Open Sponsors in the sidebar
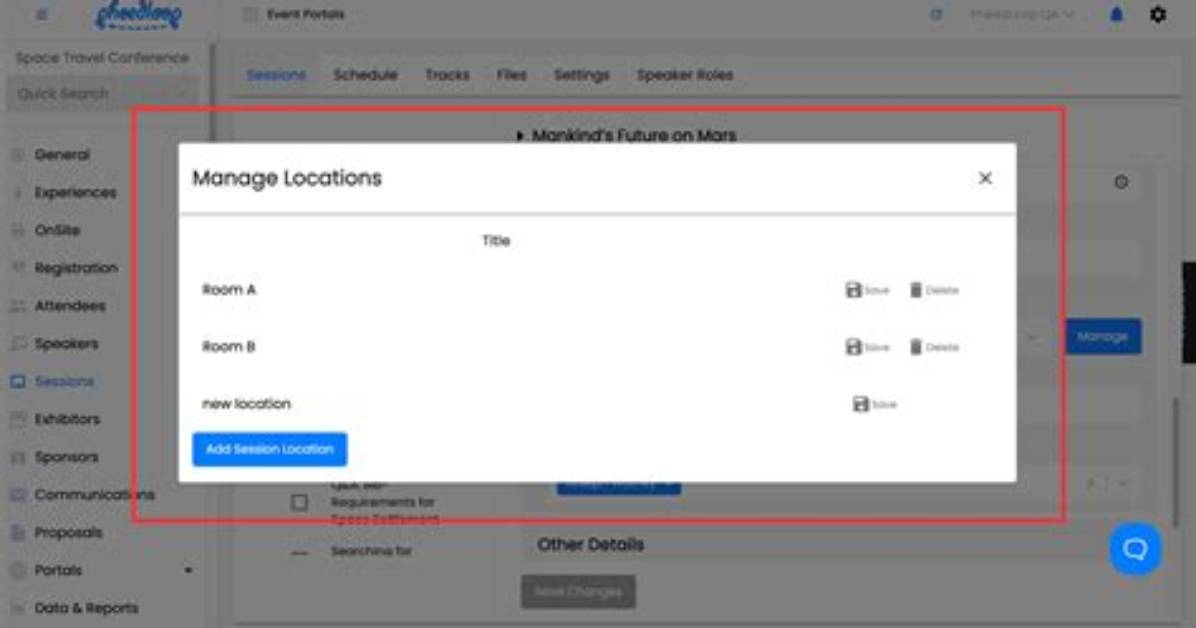This screenshot has width=1196, height=628. coord(66,457)
